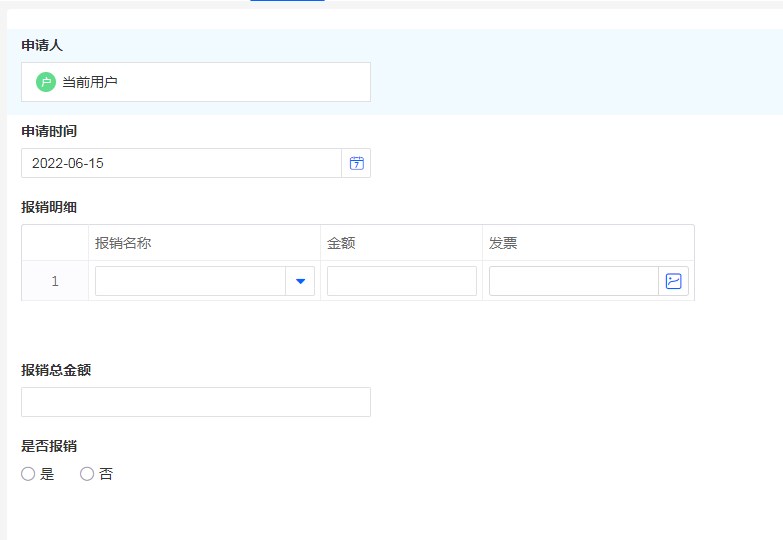Screen dimensions: 783x540
Task: Focus the 报销总金额 input box
Action: pyautogui.click(x=196, y=402)
